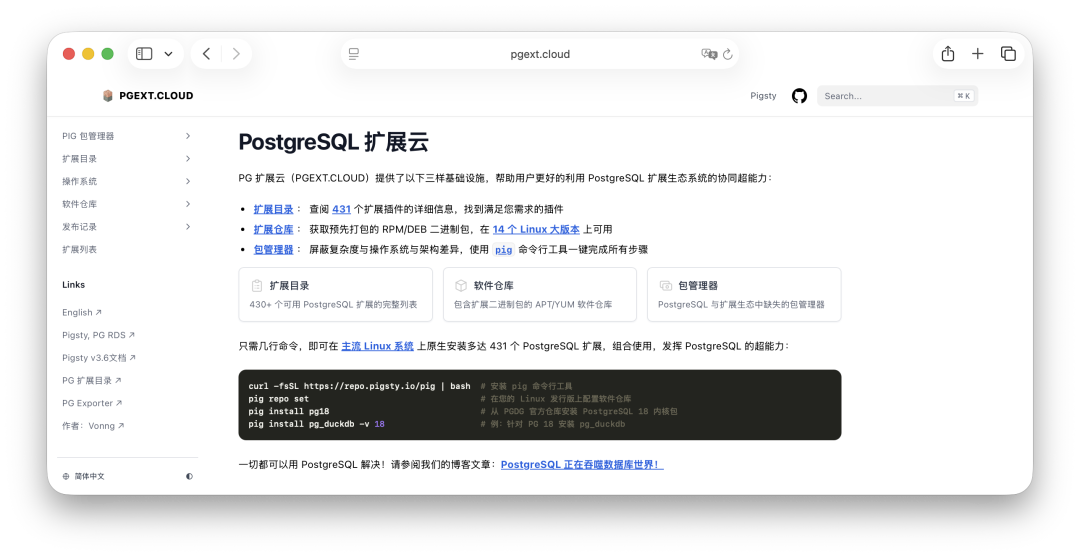Open the Share icon in Safari toolbar
1080x557 pixels.
(x=948, y=54)
